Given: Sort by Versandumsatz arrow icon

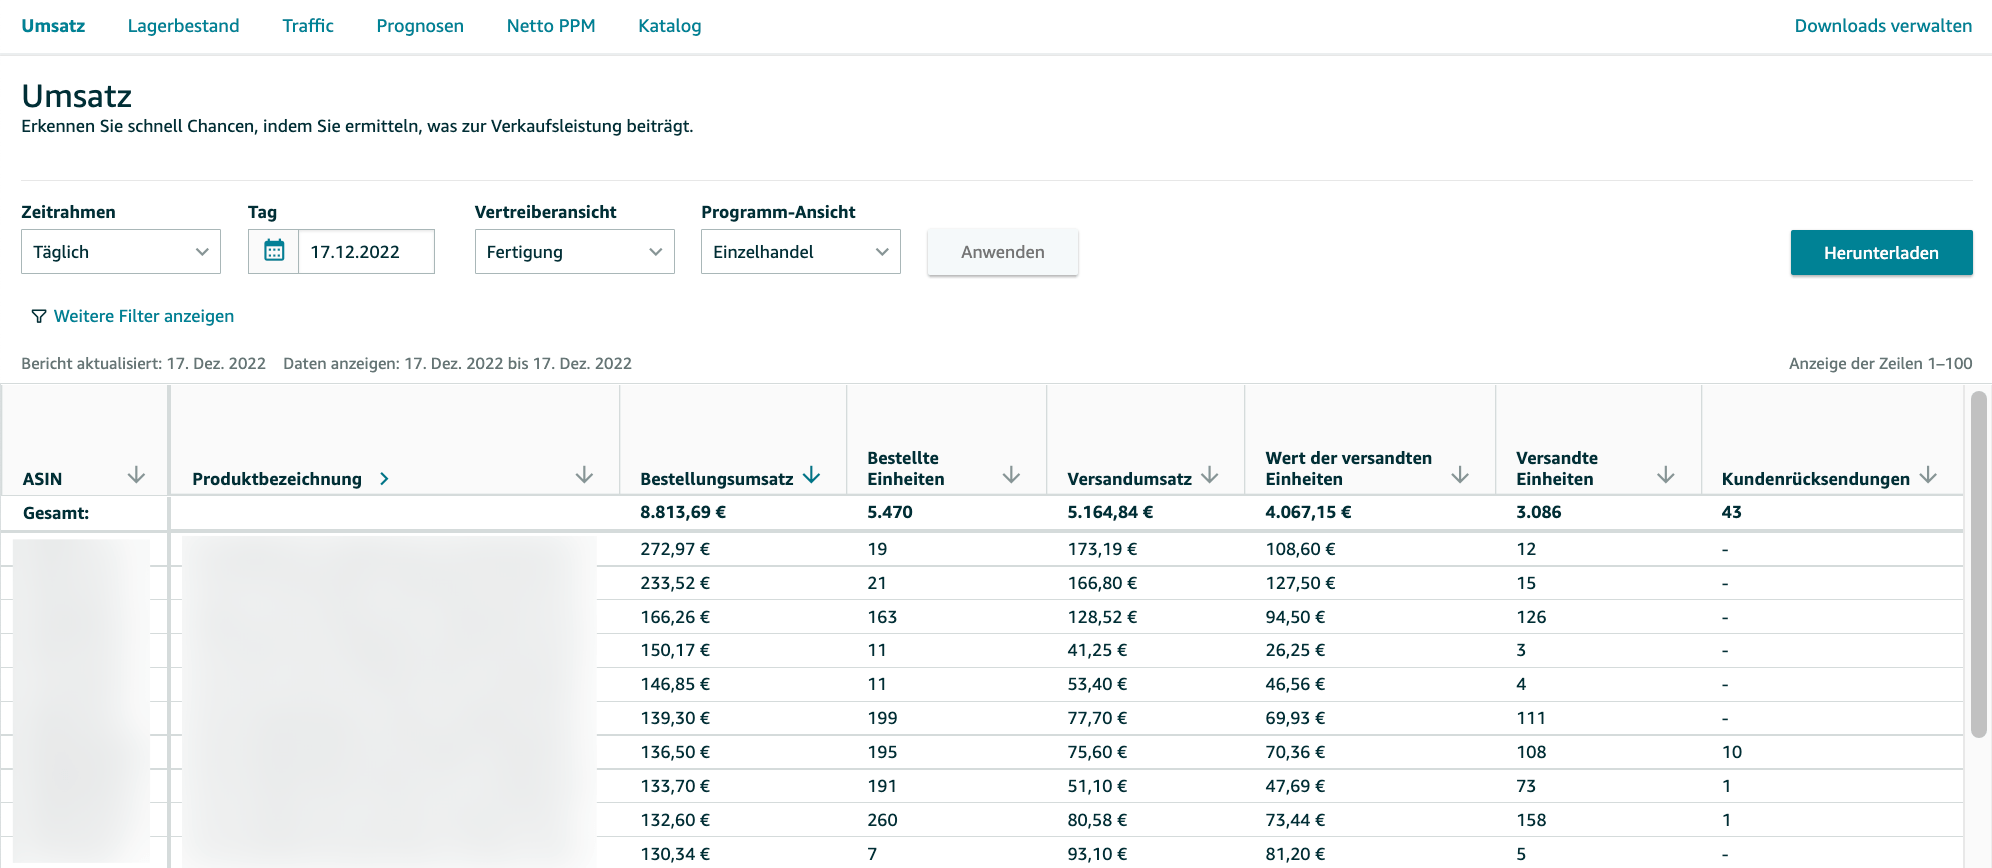Looking at the screenshot, I should click(1210, 475).
